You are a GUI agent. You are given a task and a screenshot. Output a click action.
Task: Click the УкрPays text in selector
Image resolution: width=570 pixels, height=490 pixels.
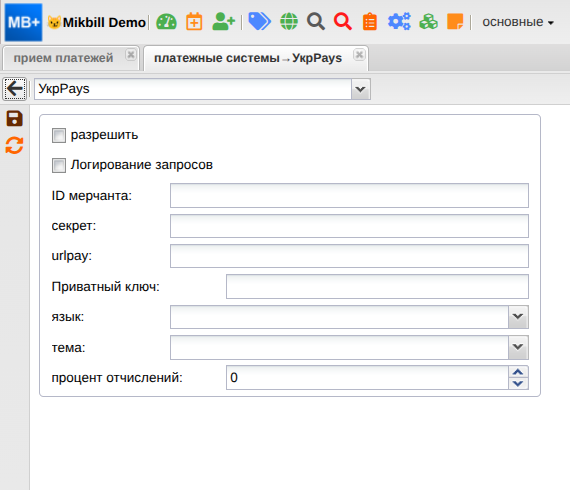click(x=64, y=89)
